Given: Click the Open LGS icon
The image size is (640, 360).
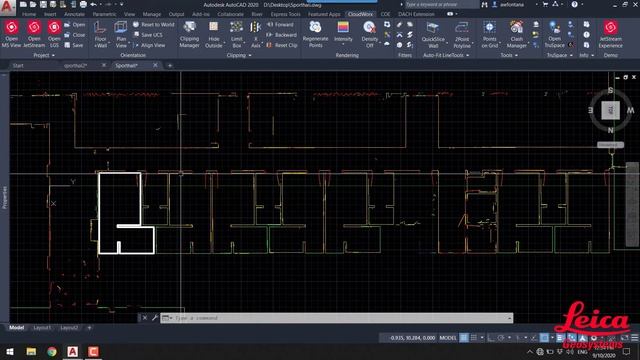Looking at the screenshot, I should (54, 27).
